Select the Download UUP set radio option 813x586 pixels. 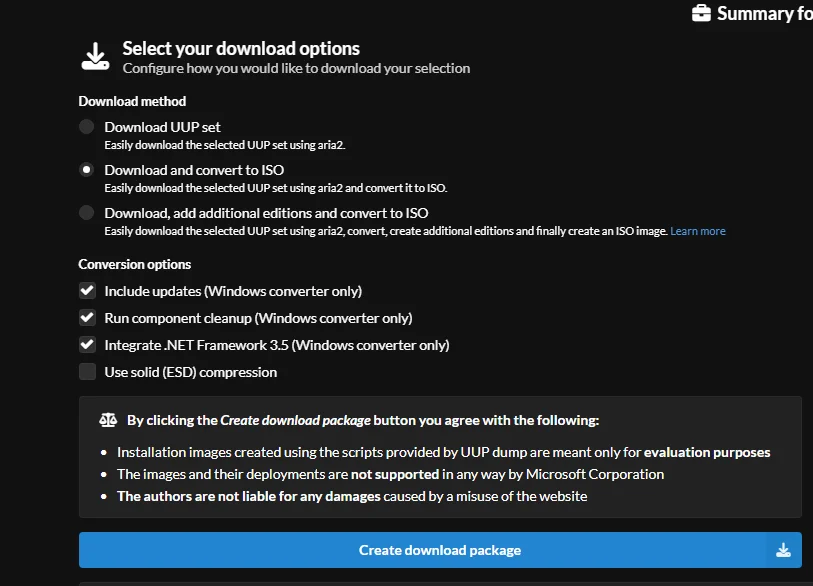tap(87, 127)
